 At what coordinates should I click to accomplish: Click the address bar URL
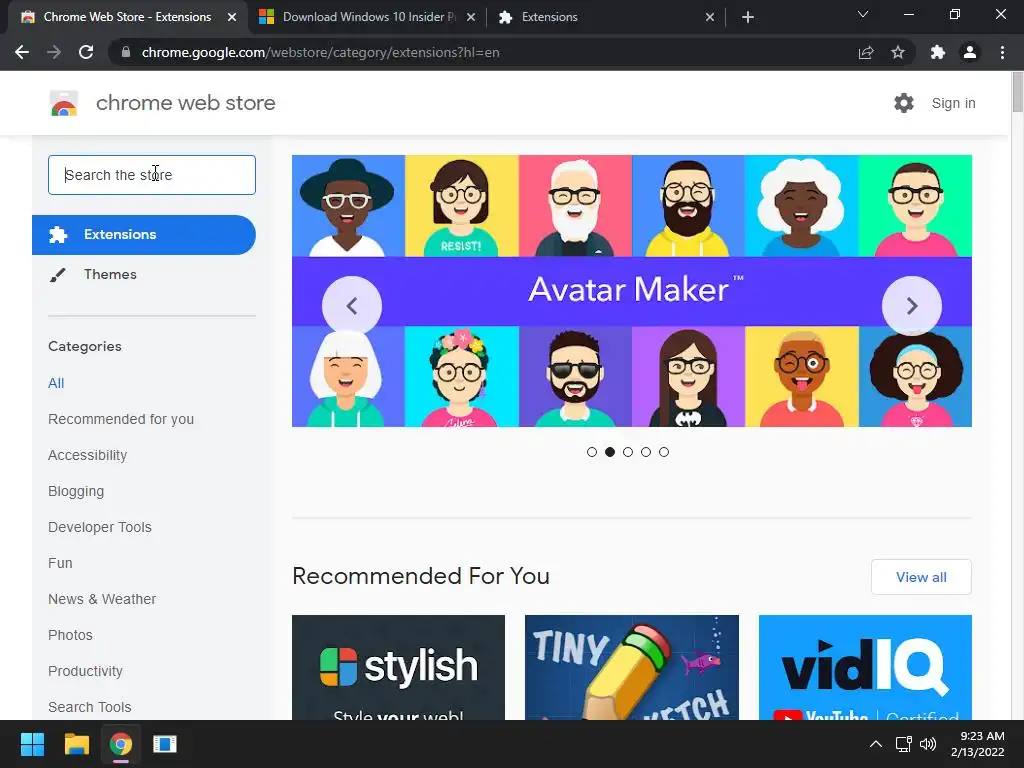pyautogui.click(x=320, y=52)
